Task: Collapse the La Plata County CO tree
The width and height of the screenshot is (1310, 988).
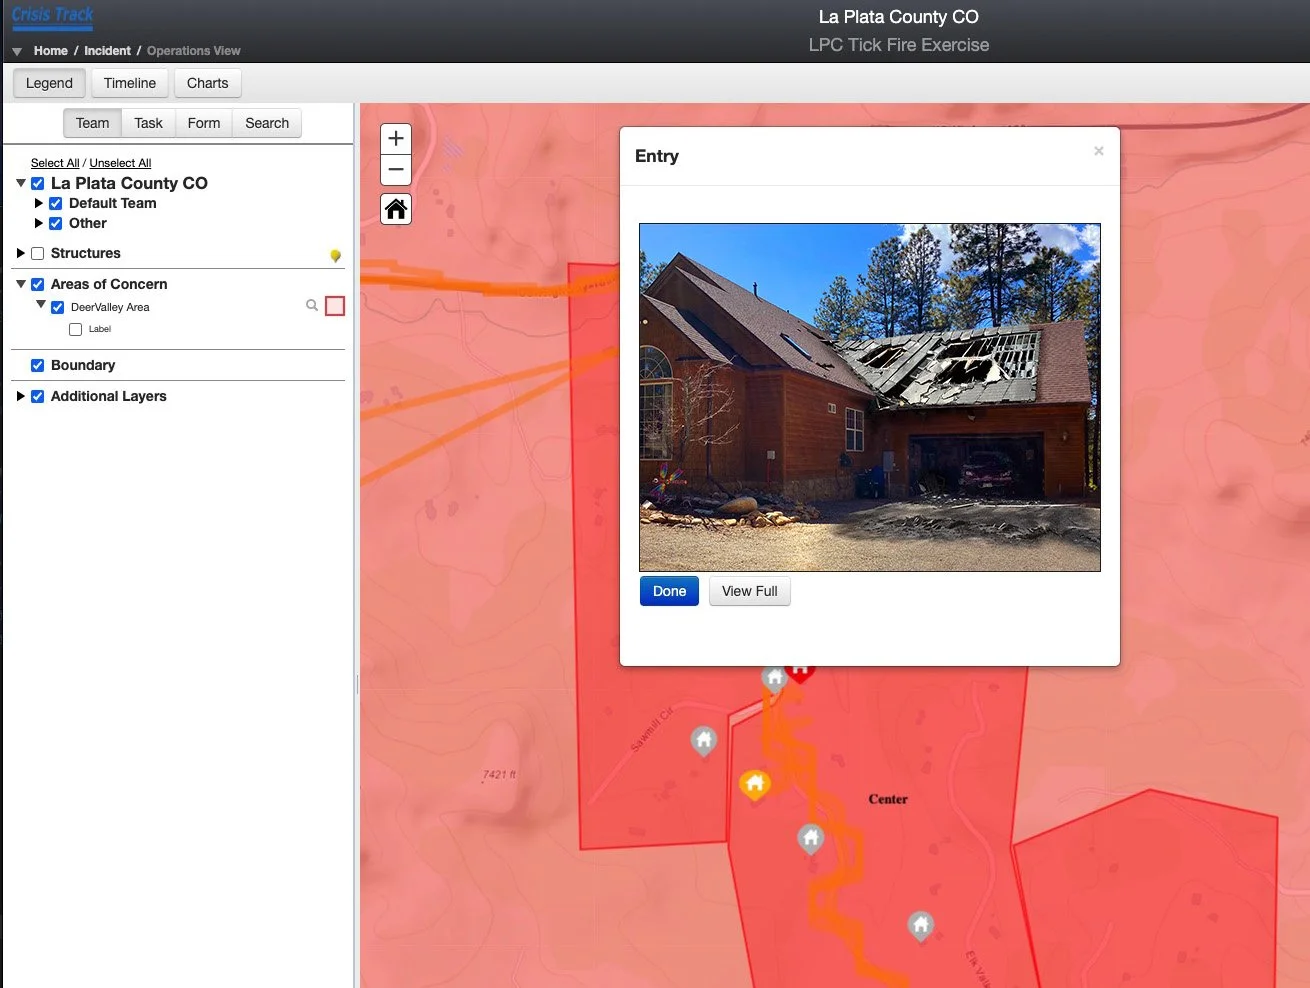Action: [20, 183]
